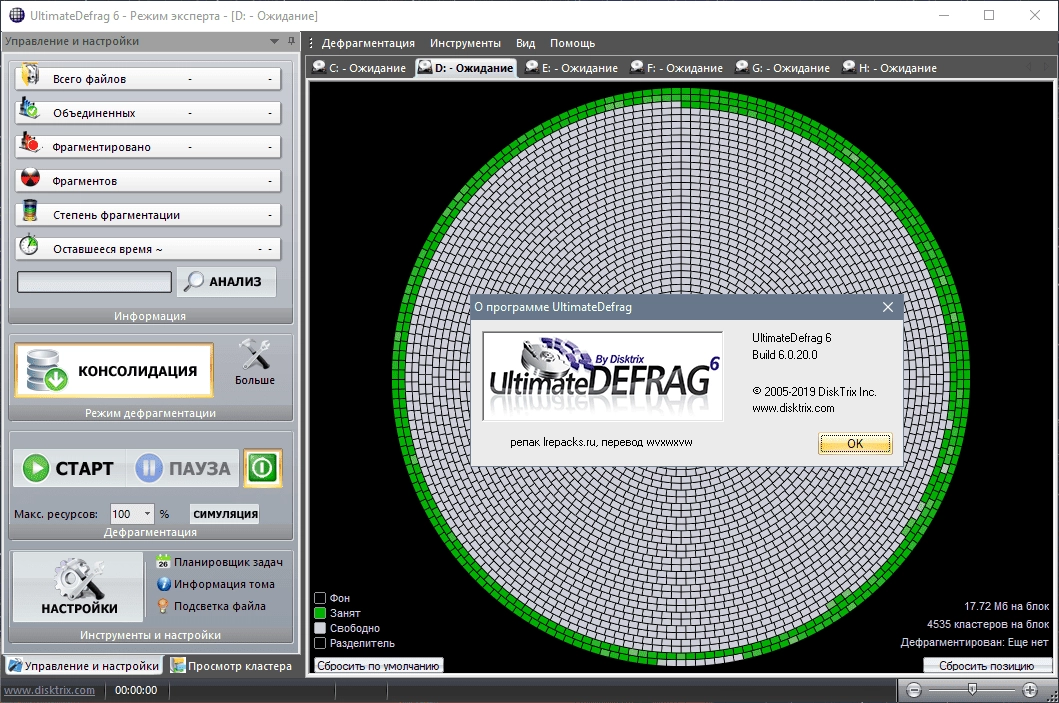Click the UltimateDefrag title bar app icon
This screenshot has width=1059, height=703.
pyautogui.click(x=16, y=15)
